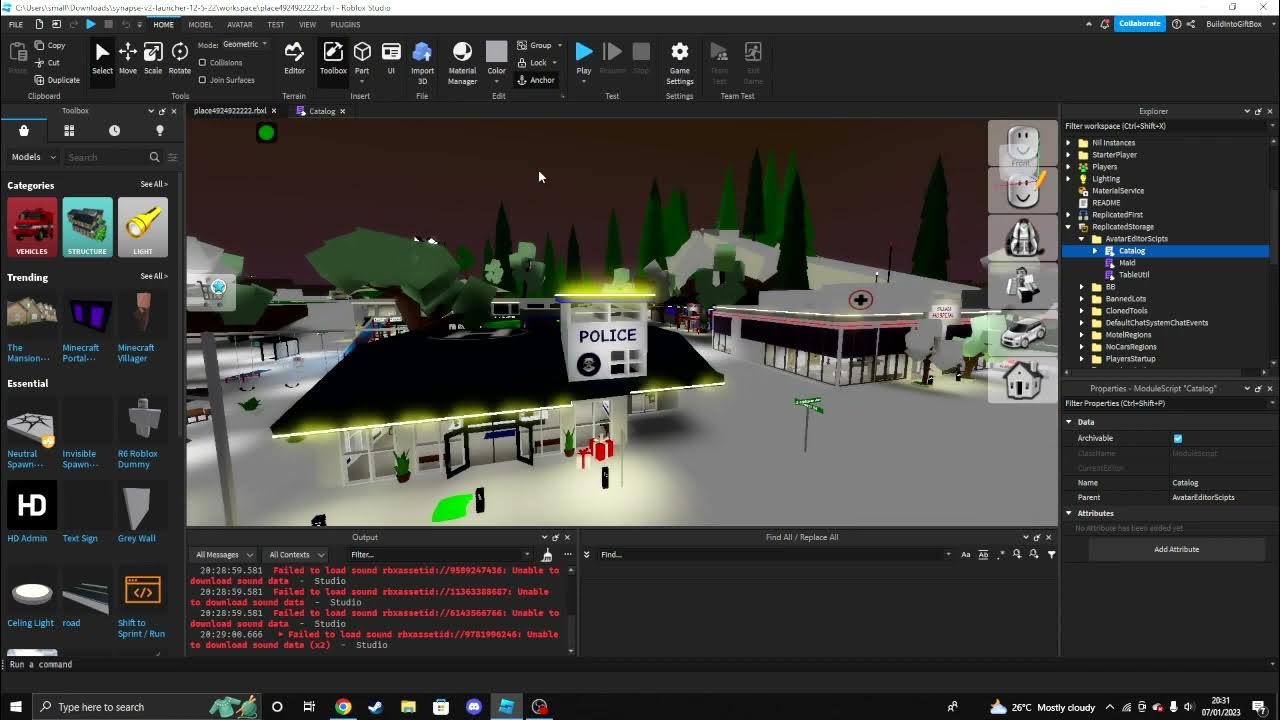Enable the Collisions checkbox
The image size is (1280, 720).
[203, 63]
